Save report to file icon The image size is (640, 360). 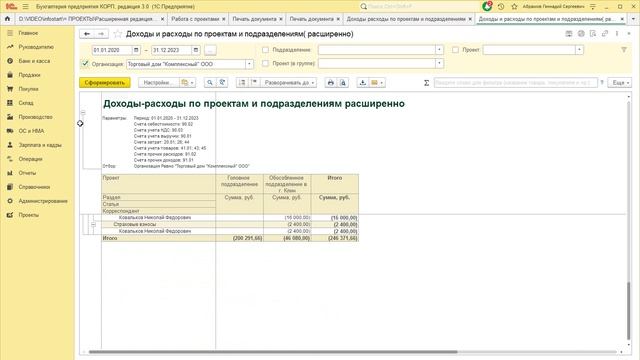[x=362, y=83]
